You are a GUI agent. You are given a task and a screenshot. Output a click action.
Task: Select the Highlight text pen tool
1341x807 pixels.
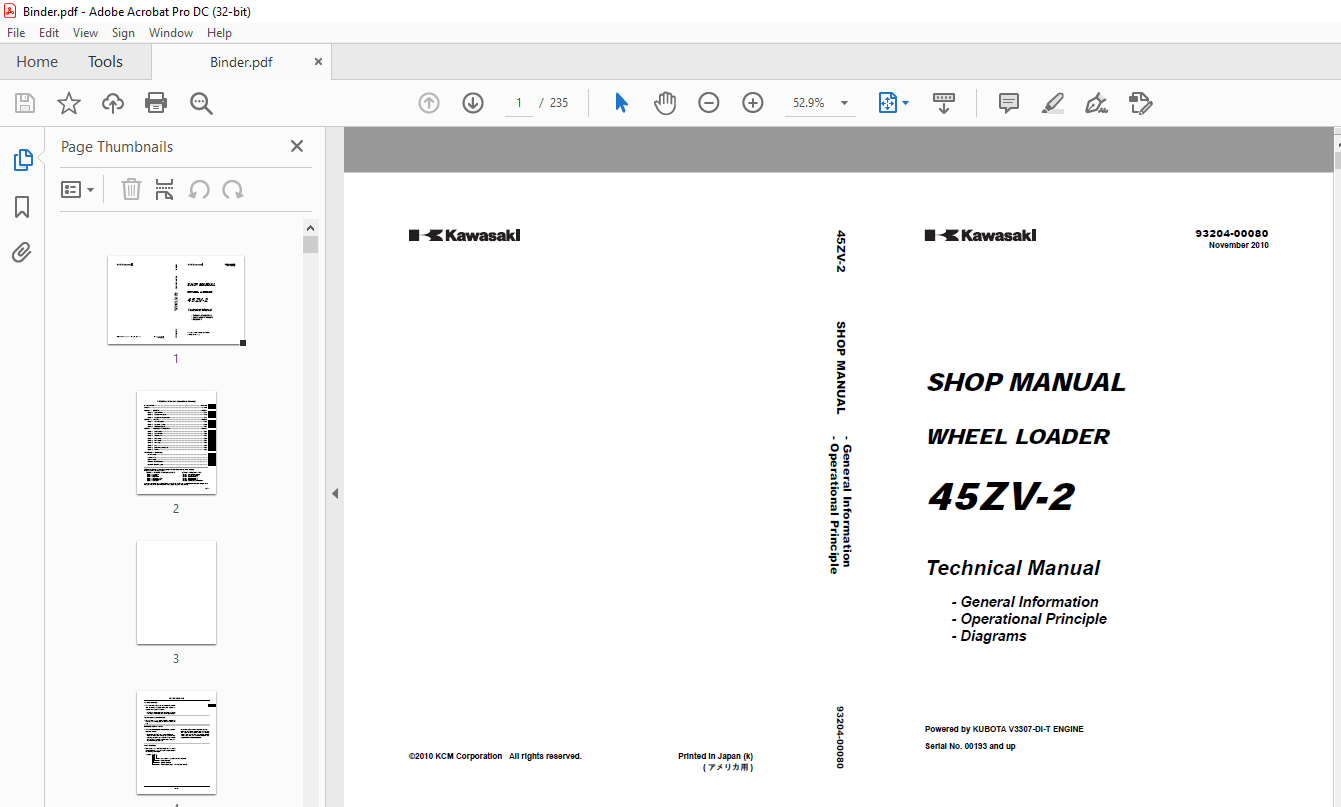tap(1052, 103)
